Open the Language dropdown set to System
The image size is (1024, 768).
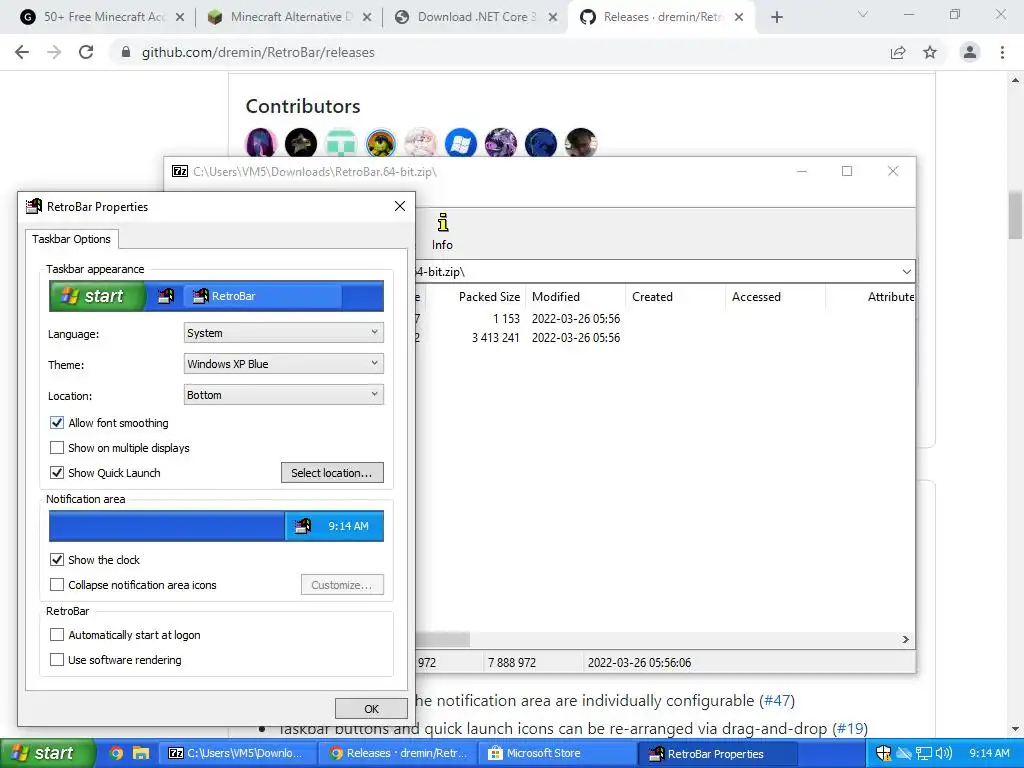pos(283,333)
